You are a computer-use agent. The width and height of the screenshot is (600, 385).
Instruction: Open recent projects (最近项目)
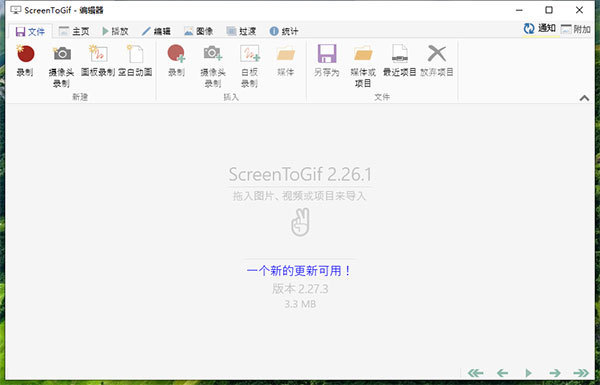click(399, 60)
